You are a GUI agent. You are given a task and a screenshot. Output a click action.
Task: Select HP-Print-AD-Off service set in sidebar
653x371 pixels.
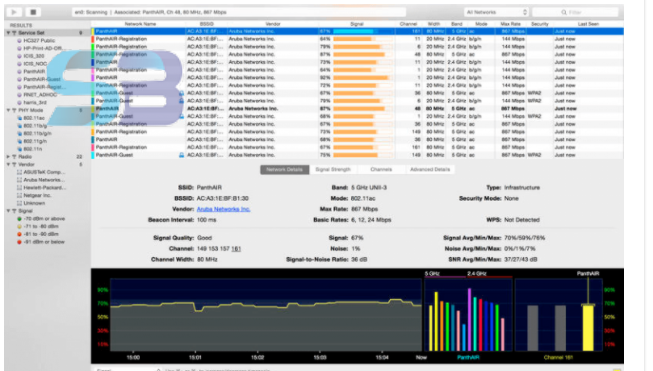click(x=43, y=48)
